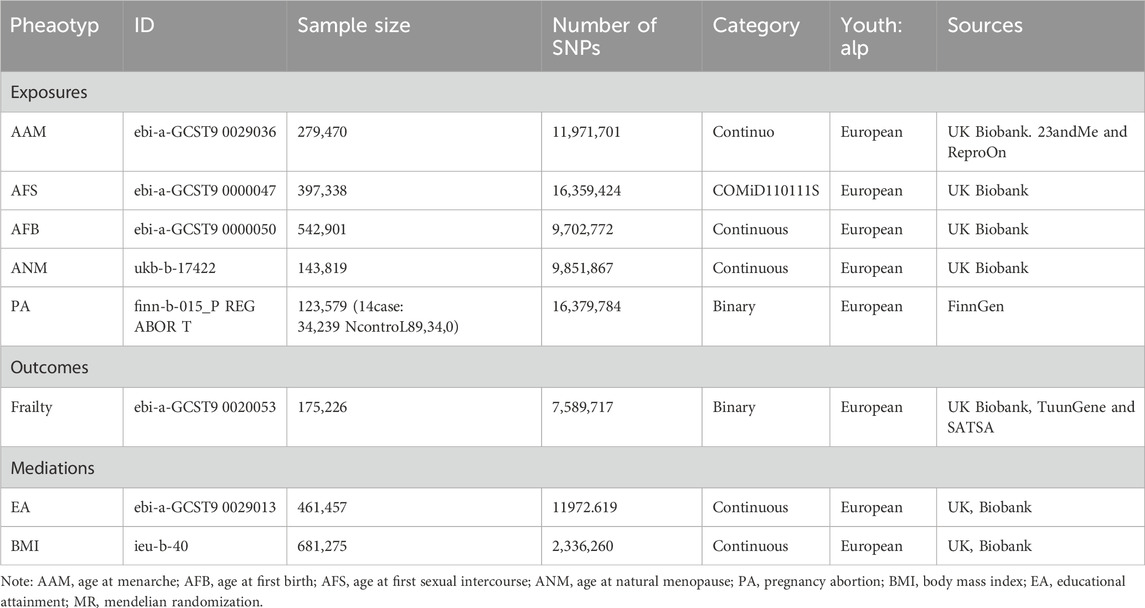Screen dimensions: 1145x608
Task: Click 'UK, Biobank' source in EA row
Action: click(989, 507)
